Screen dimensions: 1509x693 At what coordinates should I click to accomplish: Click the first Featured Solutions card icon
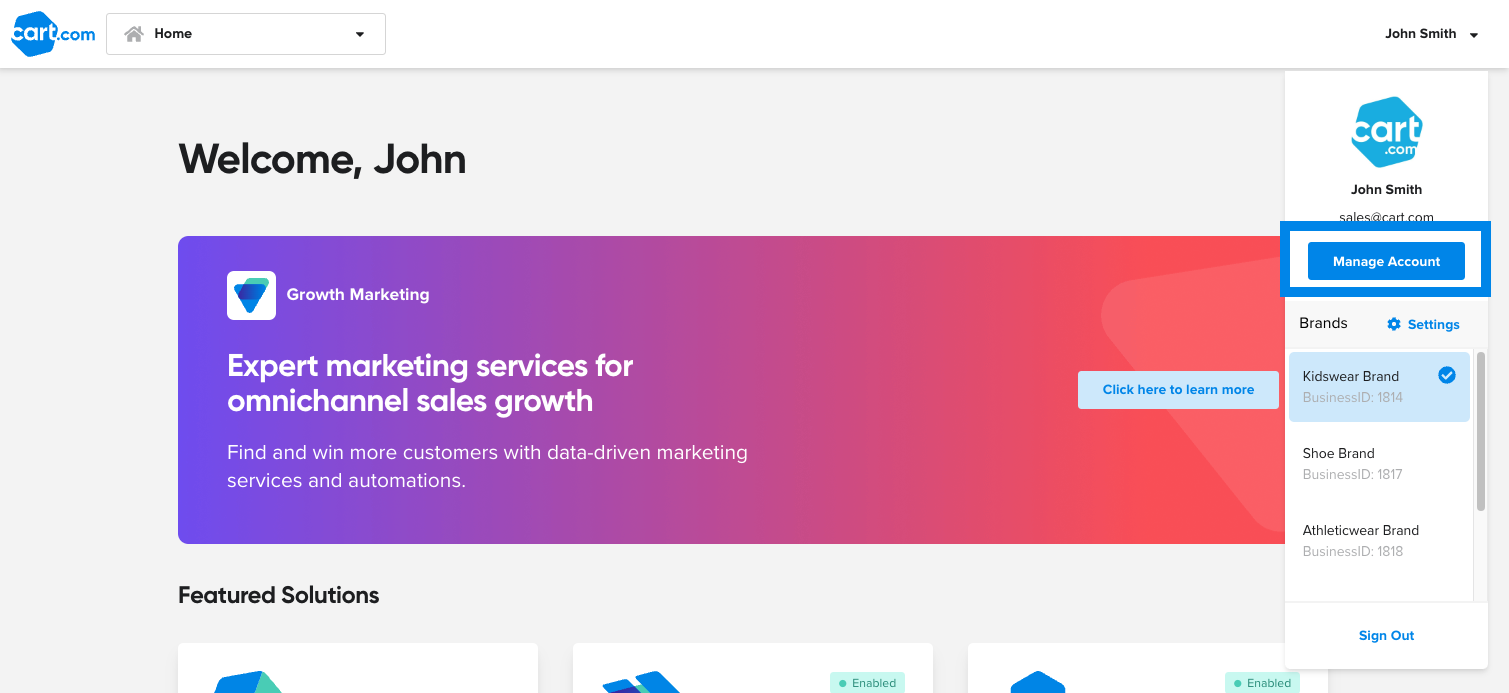[248, 682]
